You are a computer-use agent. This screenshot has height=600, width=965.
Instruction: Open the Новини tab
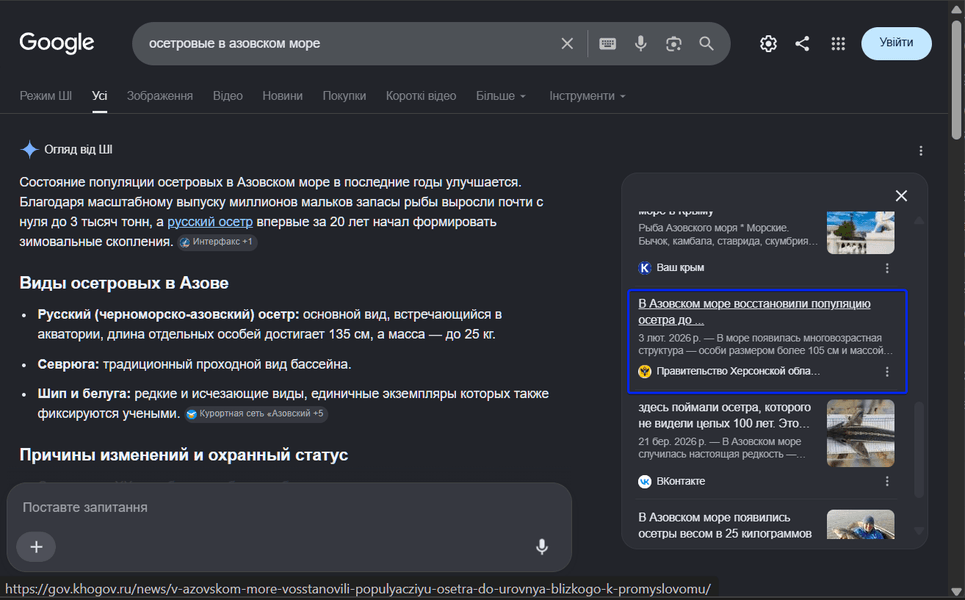[282, 96]
